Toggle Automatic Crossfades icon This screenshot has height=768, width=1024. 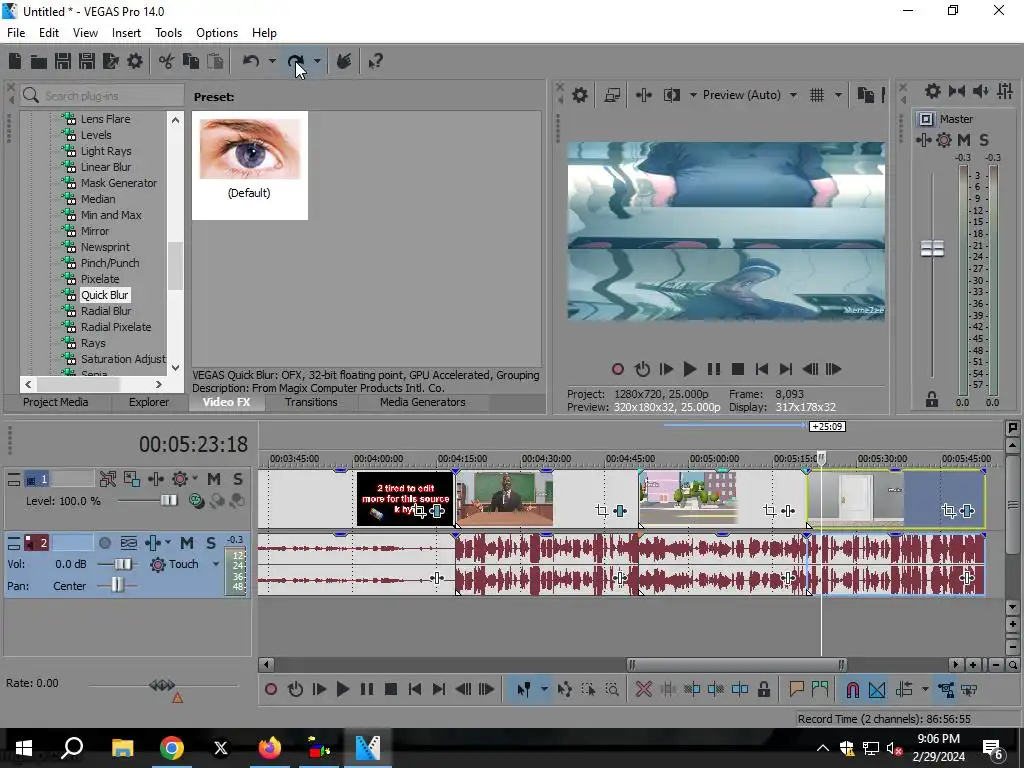click(877, 689)
